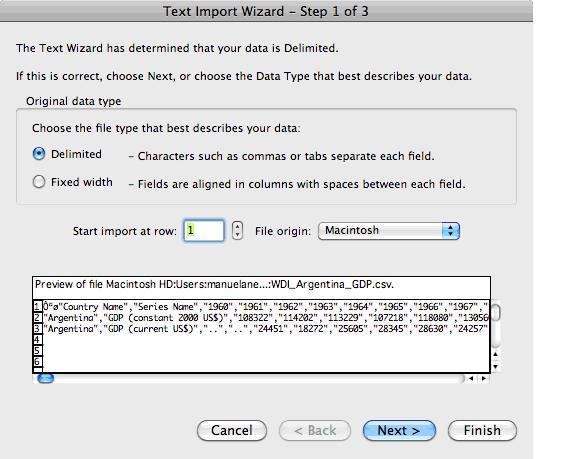Click the row number 3 marker in preview

[x=38, y=329]
